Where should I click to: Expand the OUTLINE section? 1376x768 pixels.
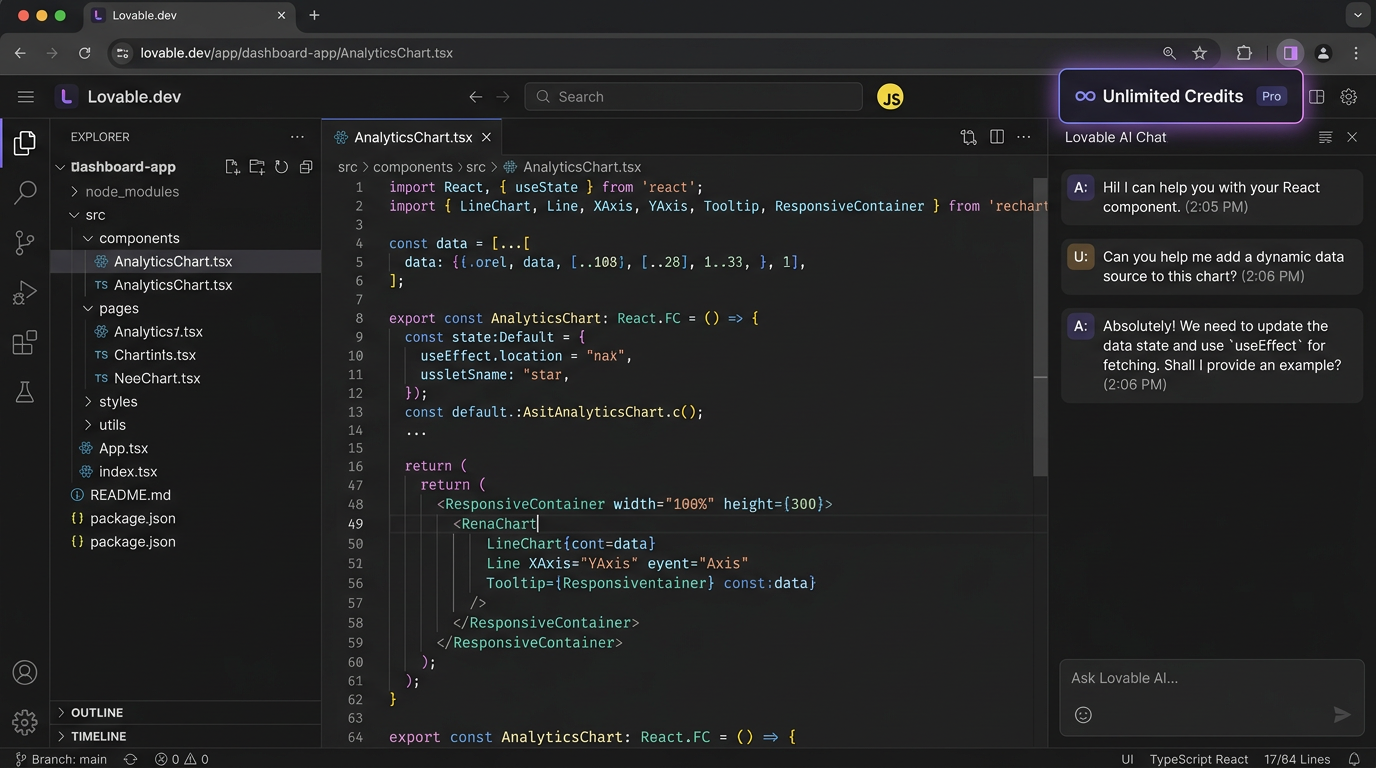click(x=185, y=713)
